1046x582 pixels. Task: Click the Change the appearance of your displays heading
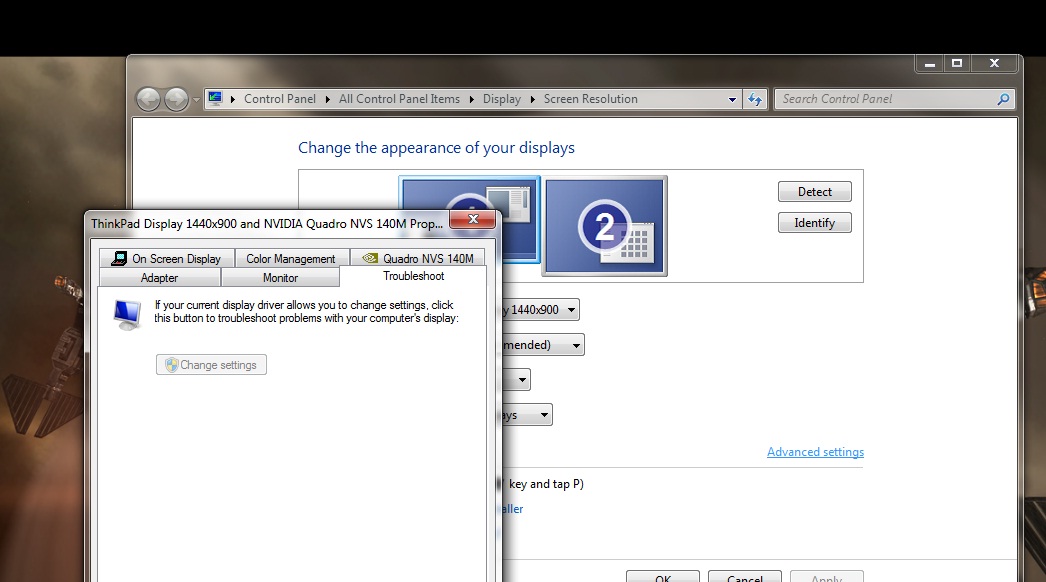(x=436, y=148)
